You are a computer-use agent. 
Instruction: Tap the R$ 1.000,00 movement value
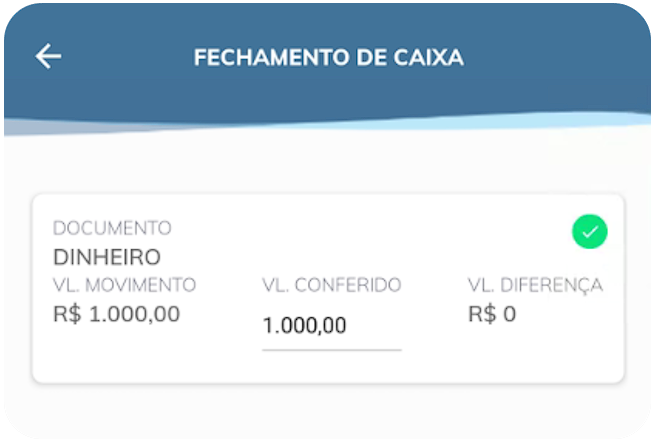pos(116,314)
